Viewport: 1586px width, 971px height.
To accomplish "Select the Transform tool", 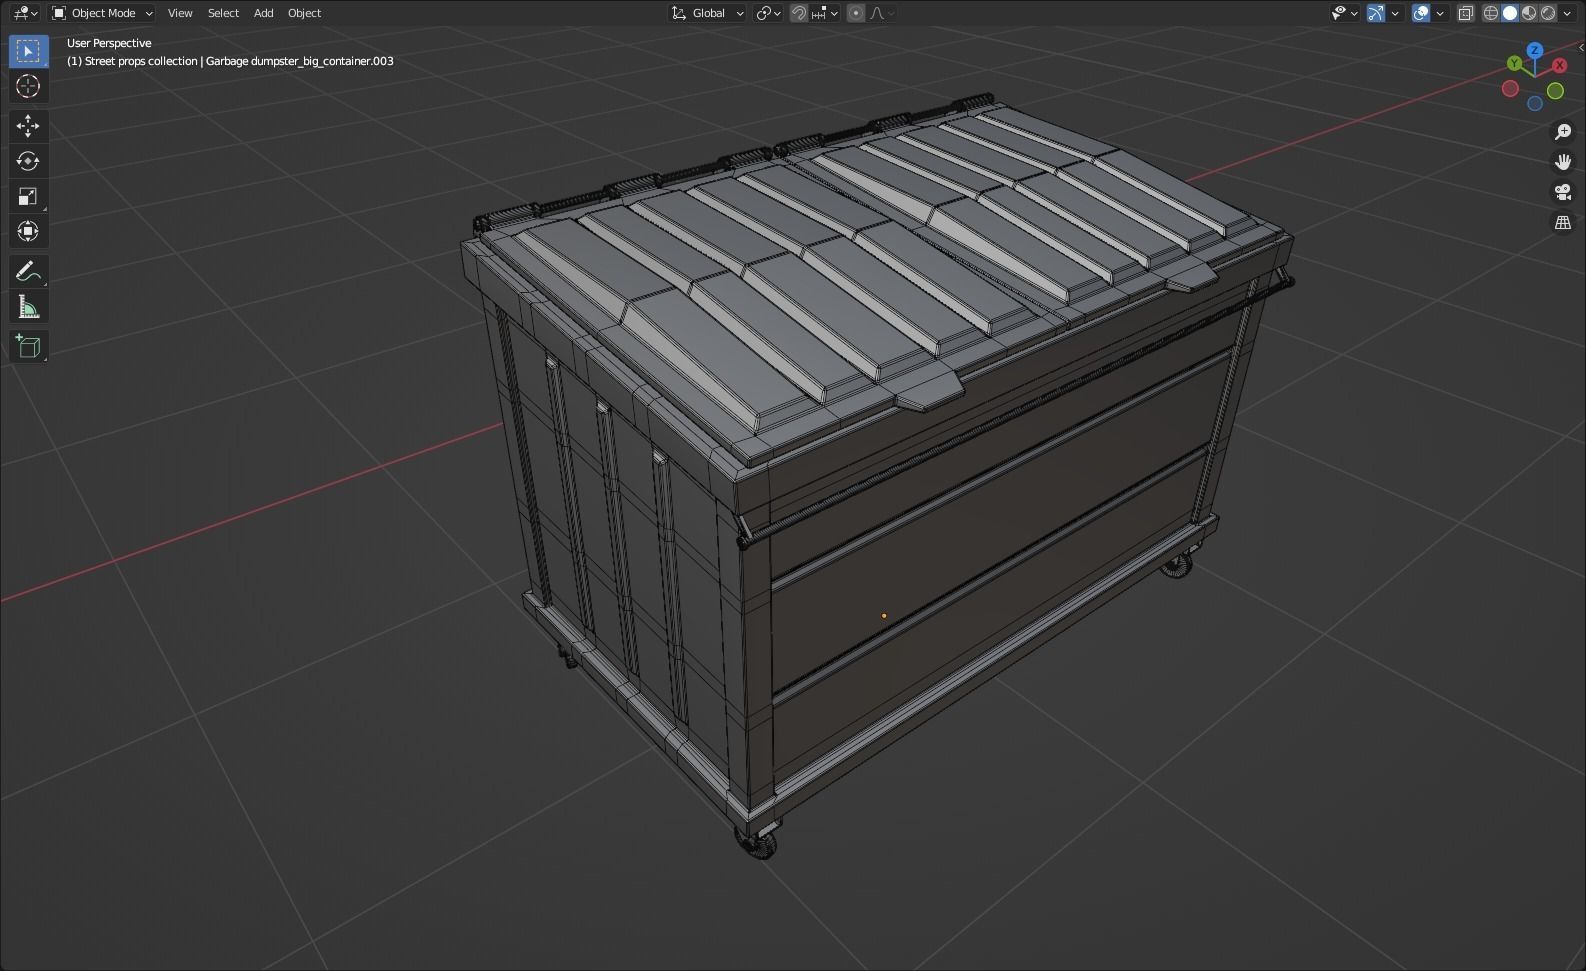I will [28, 232].
